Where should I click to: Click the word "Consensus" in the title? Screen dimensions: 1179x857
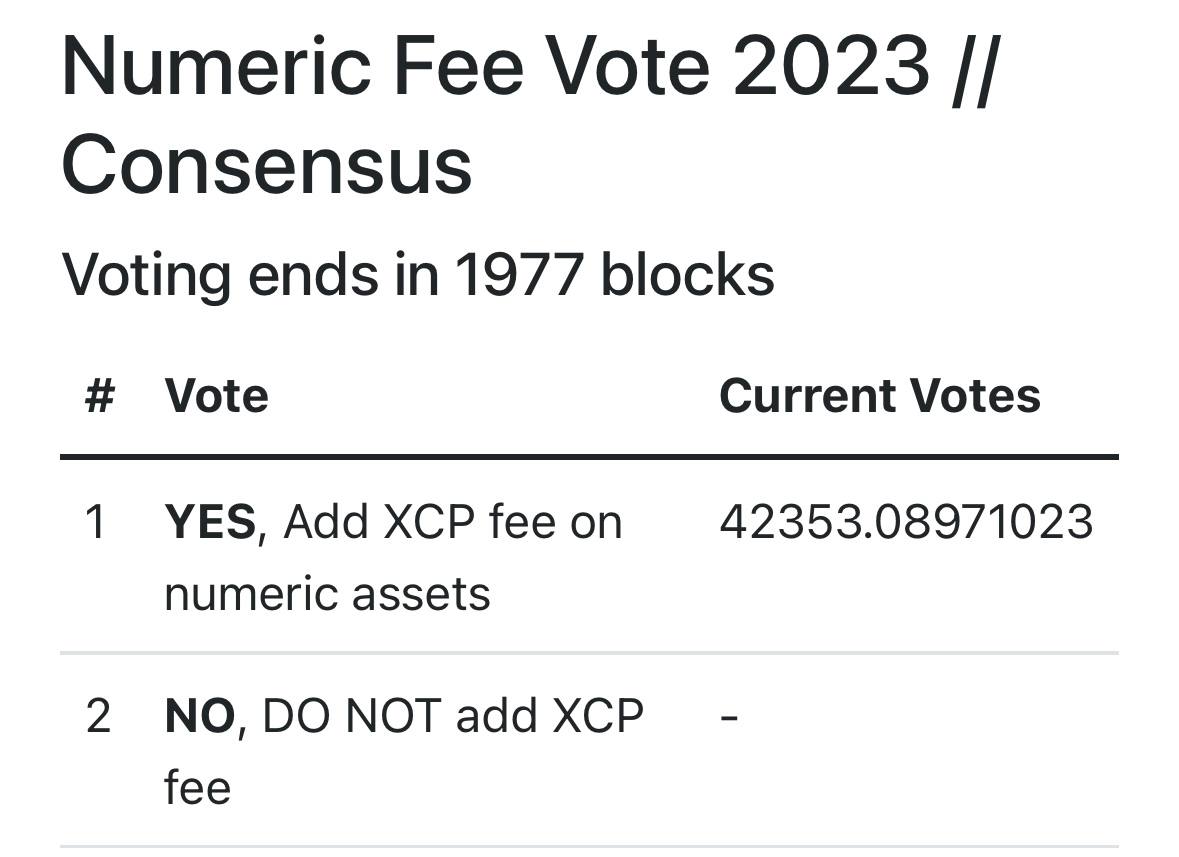(x=266, y=165)
